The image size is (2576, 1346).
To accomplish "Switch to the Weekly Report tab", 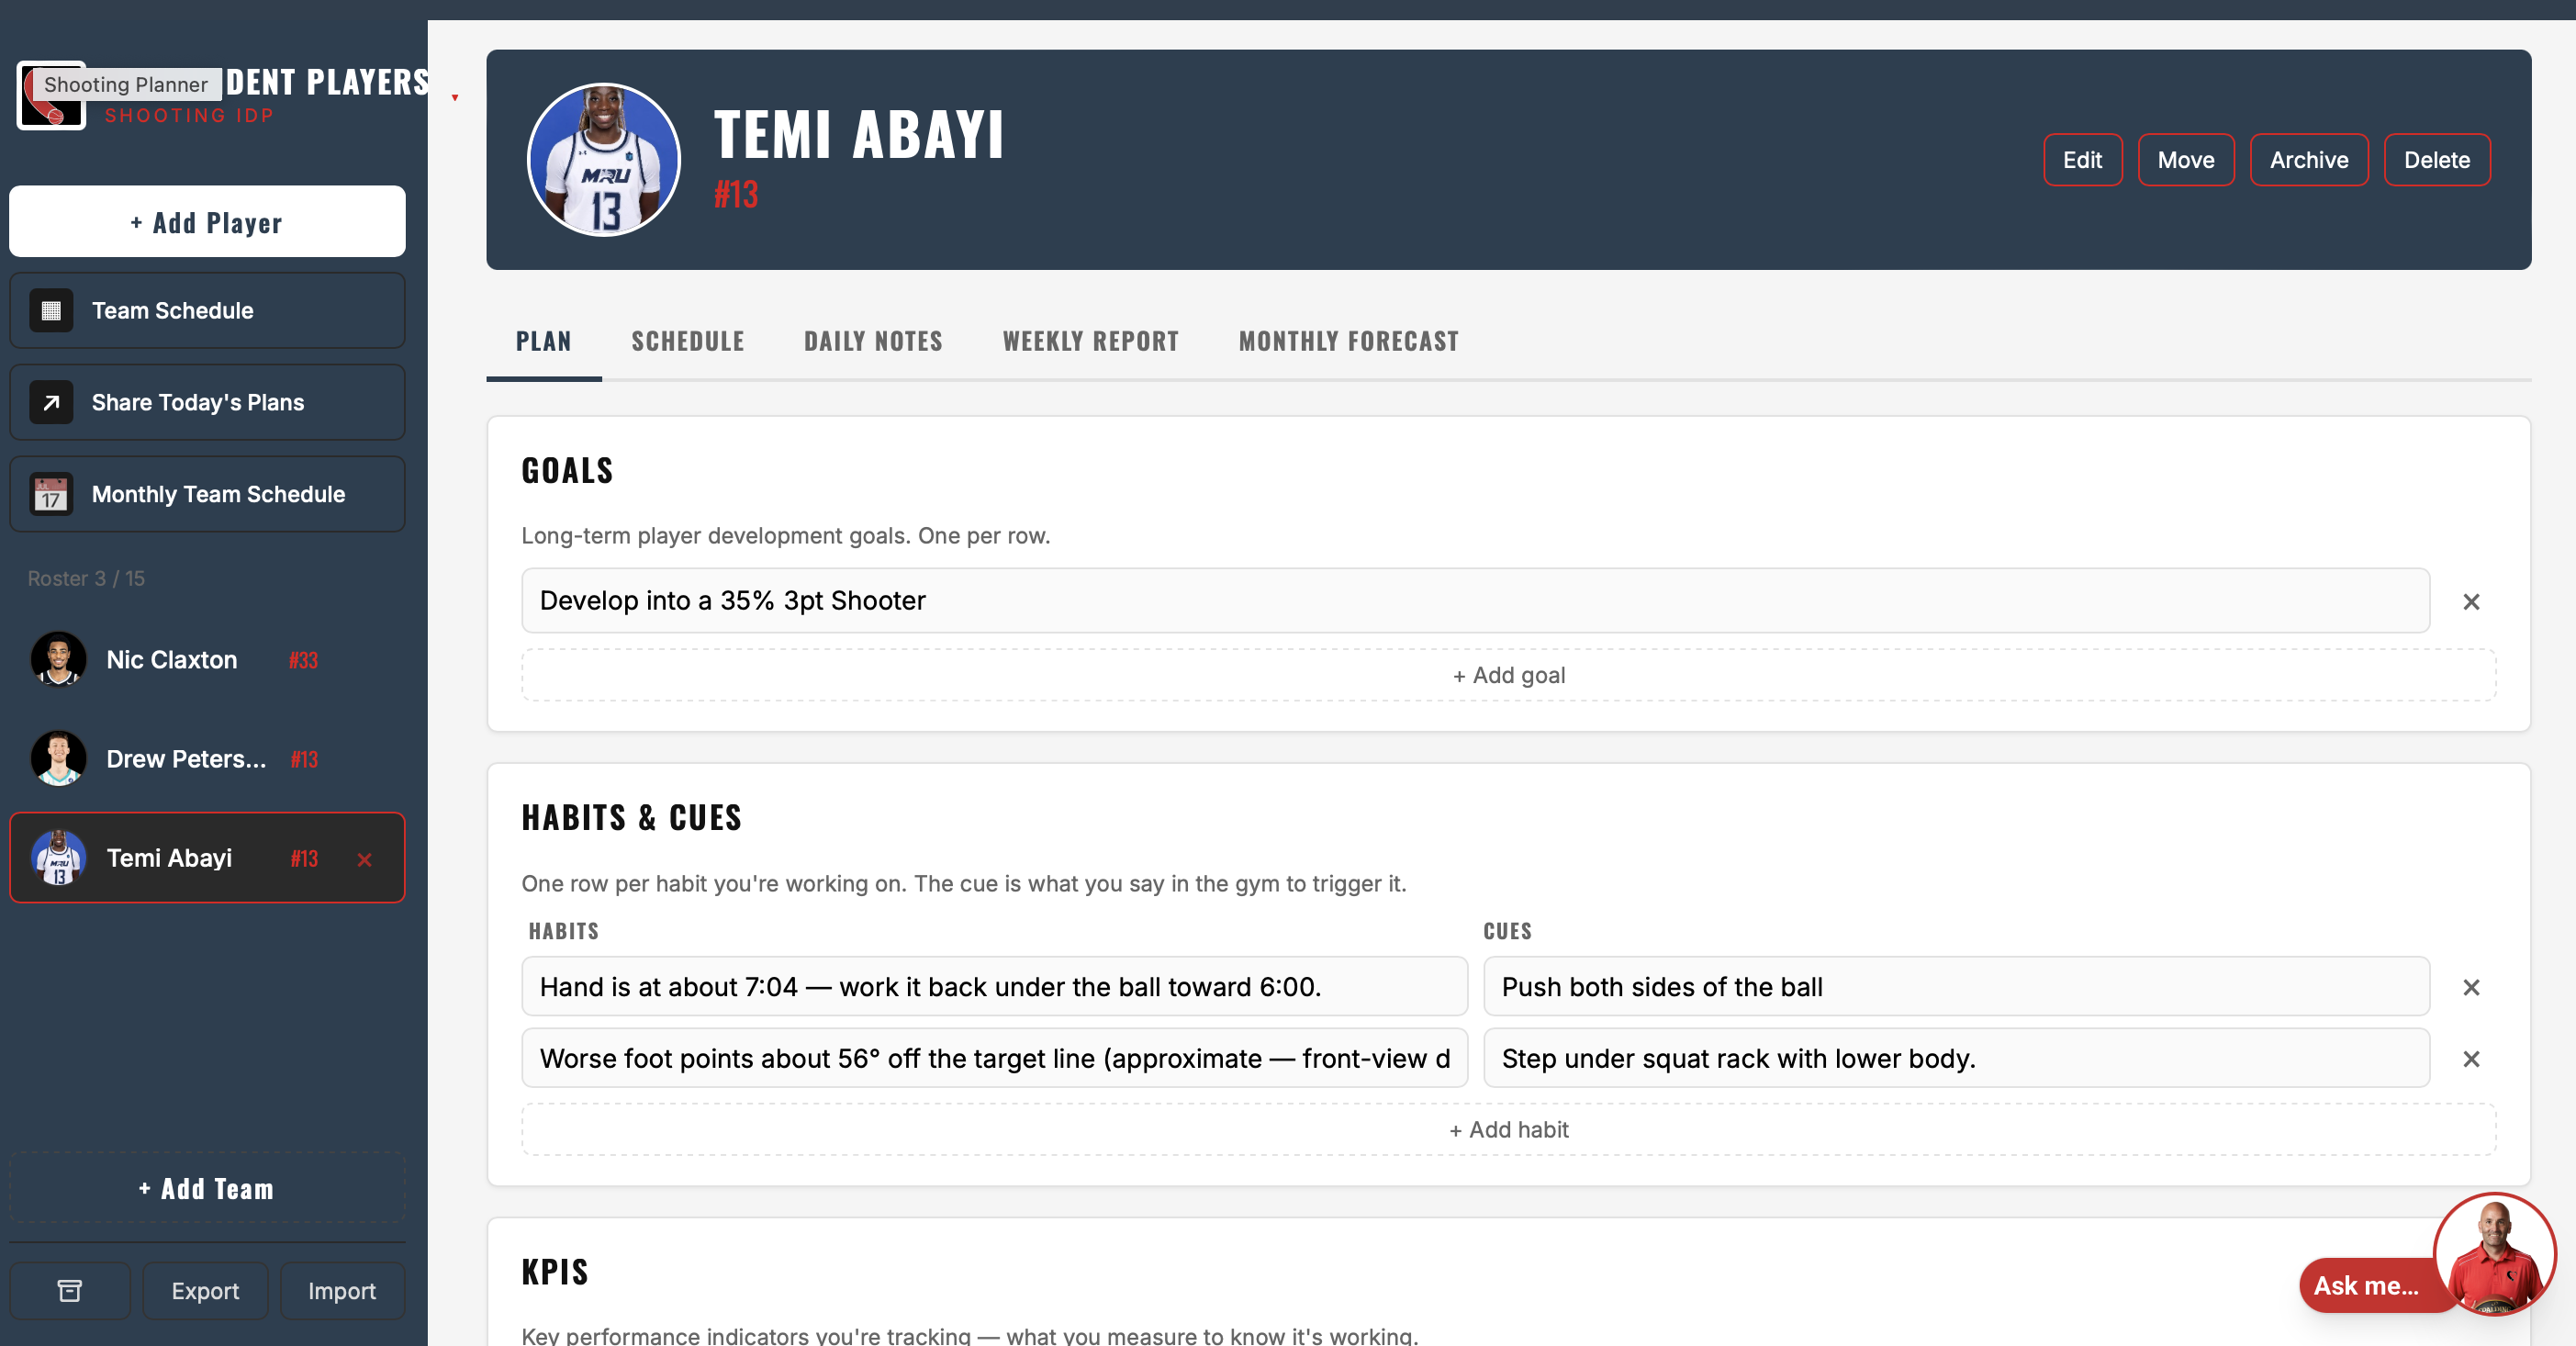I will [1091, 342].
